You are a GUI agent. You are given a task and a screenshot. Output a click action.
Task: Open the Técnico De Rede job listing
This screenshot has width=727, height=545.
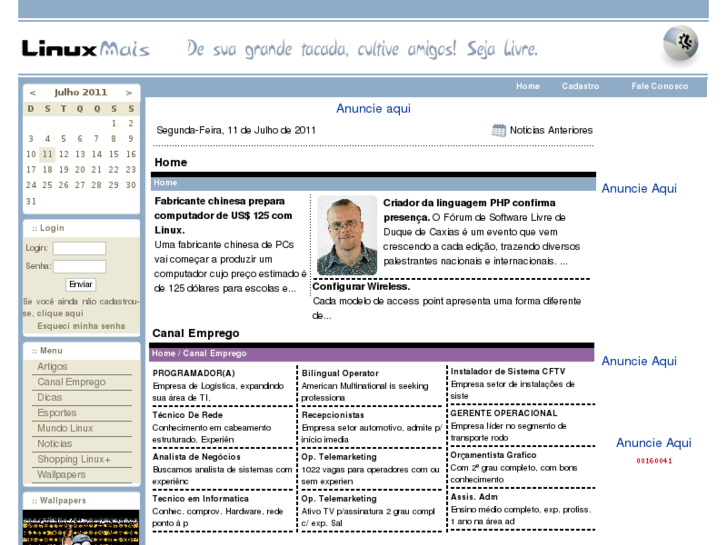pyautogui.click(x=188, y=415)
